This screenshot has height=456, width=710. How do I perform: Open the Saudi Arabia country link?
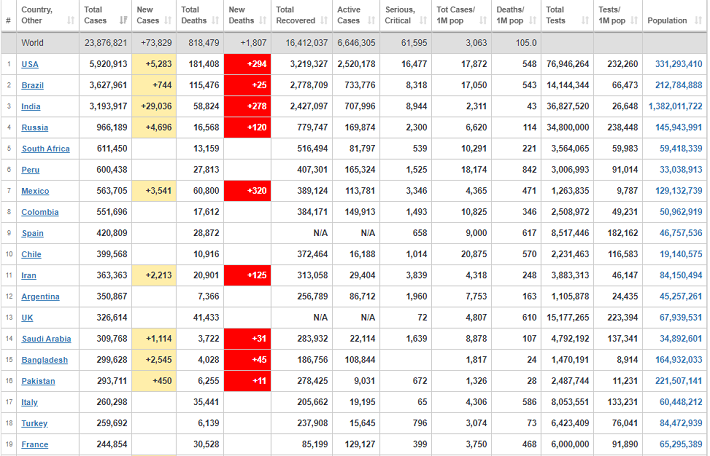tap(46, 339)
